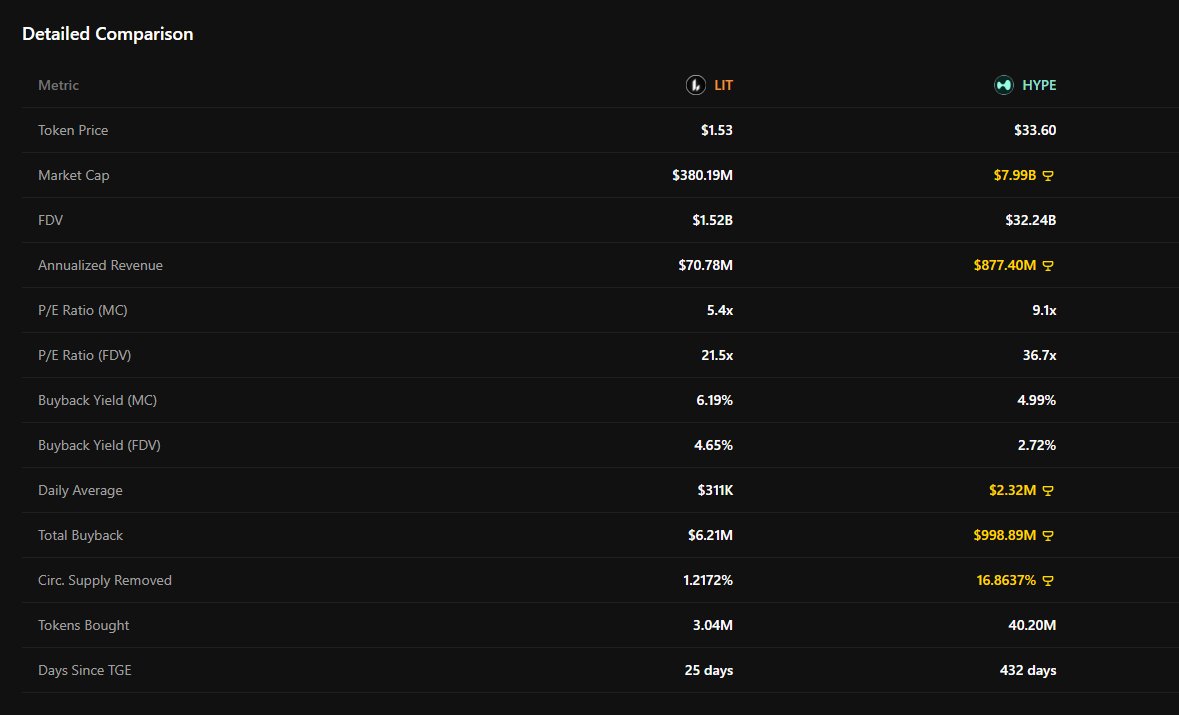Screen dimensions: 1179x715
Task: Click the Token Price row label
Action: pos(73,130)
